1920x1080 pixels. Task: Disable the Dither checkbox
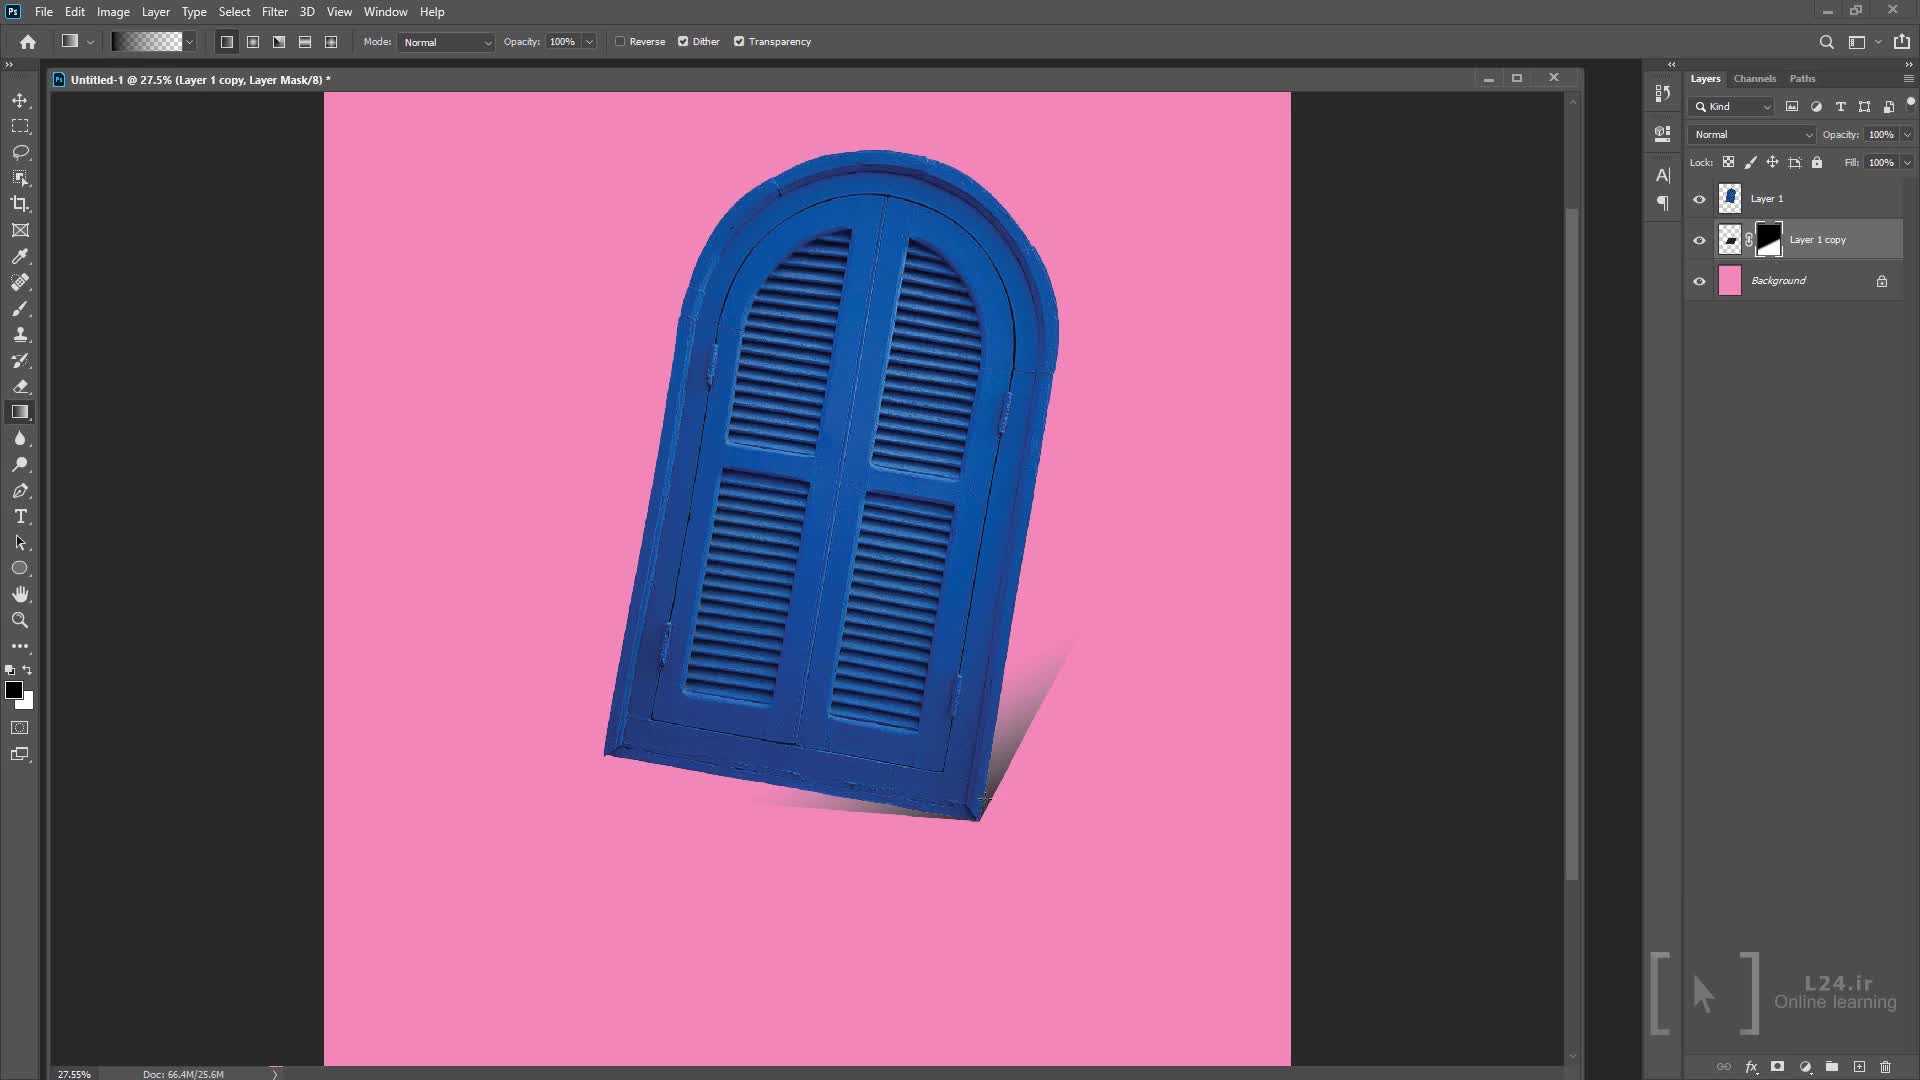(683, 42)
